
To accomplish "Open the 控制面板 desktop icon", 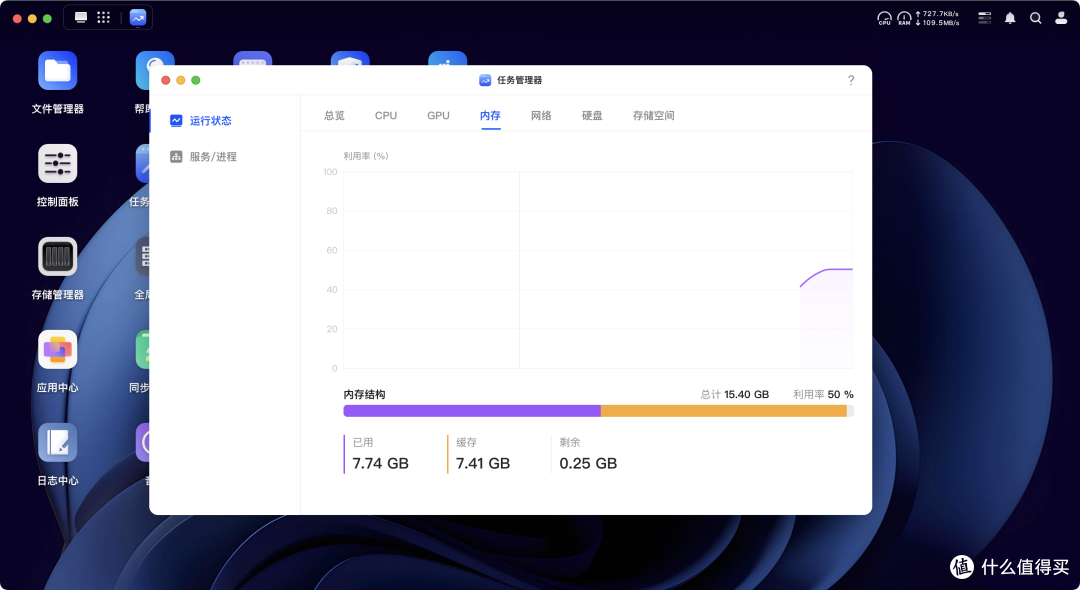I will (x=57, y=163).
